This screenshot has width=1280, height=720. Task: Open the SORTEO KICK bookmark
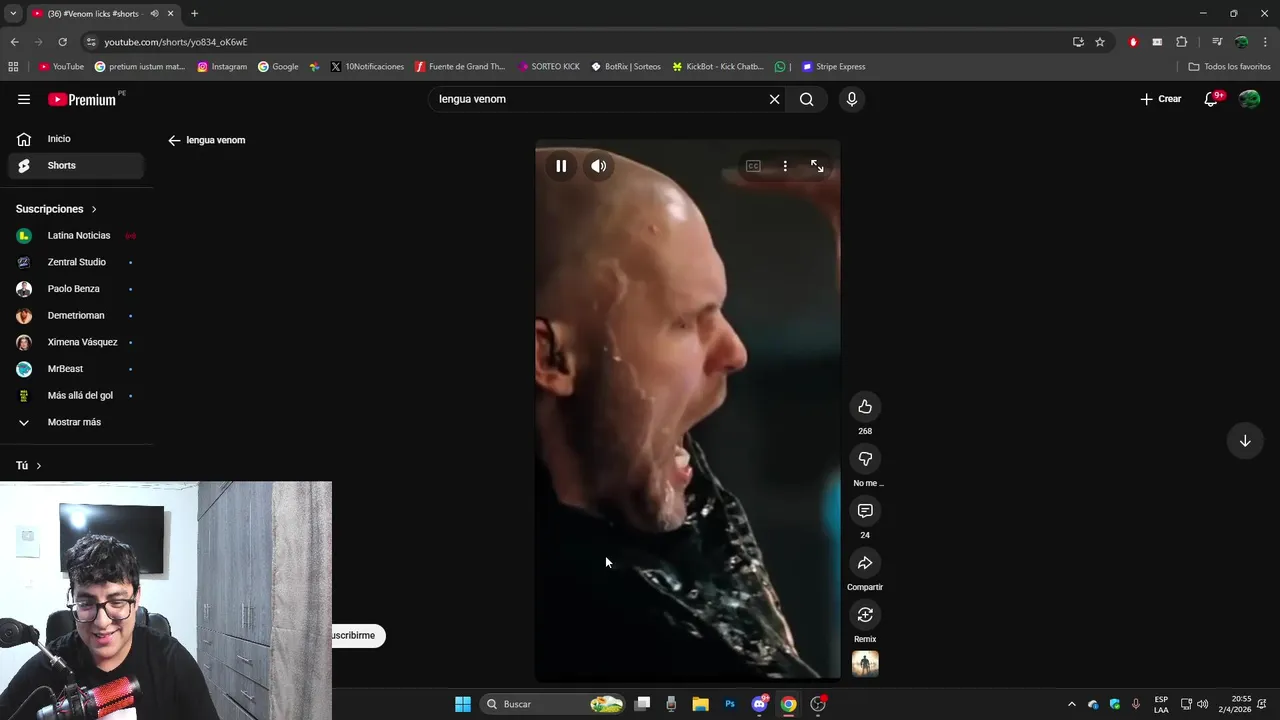tap(549, 67)
